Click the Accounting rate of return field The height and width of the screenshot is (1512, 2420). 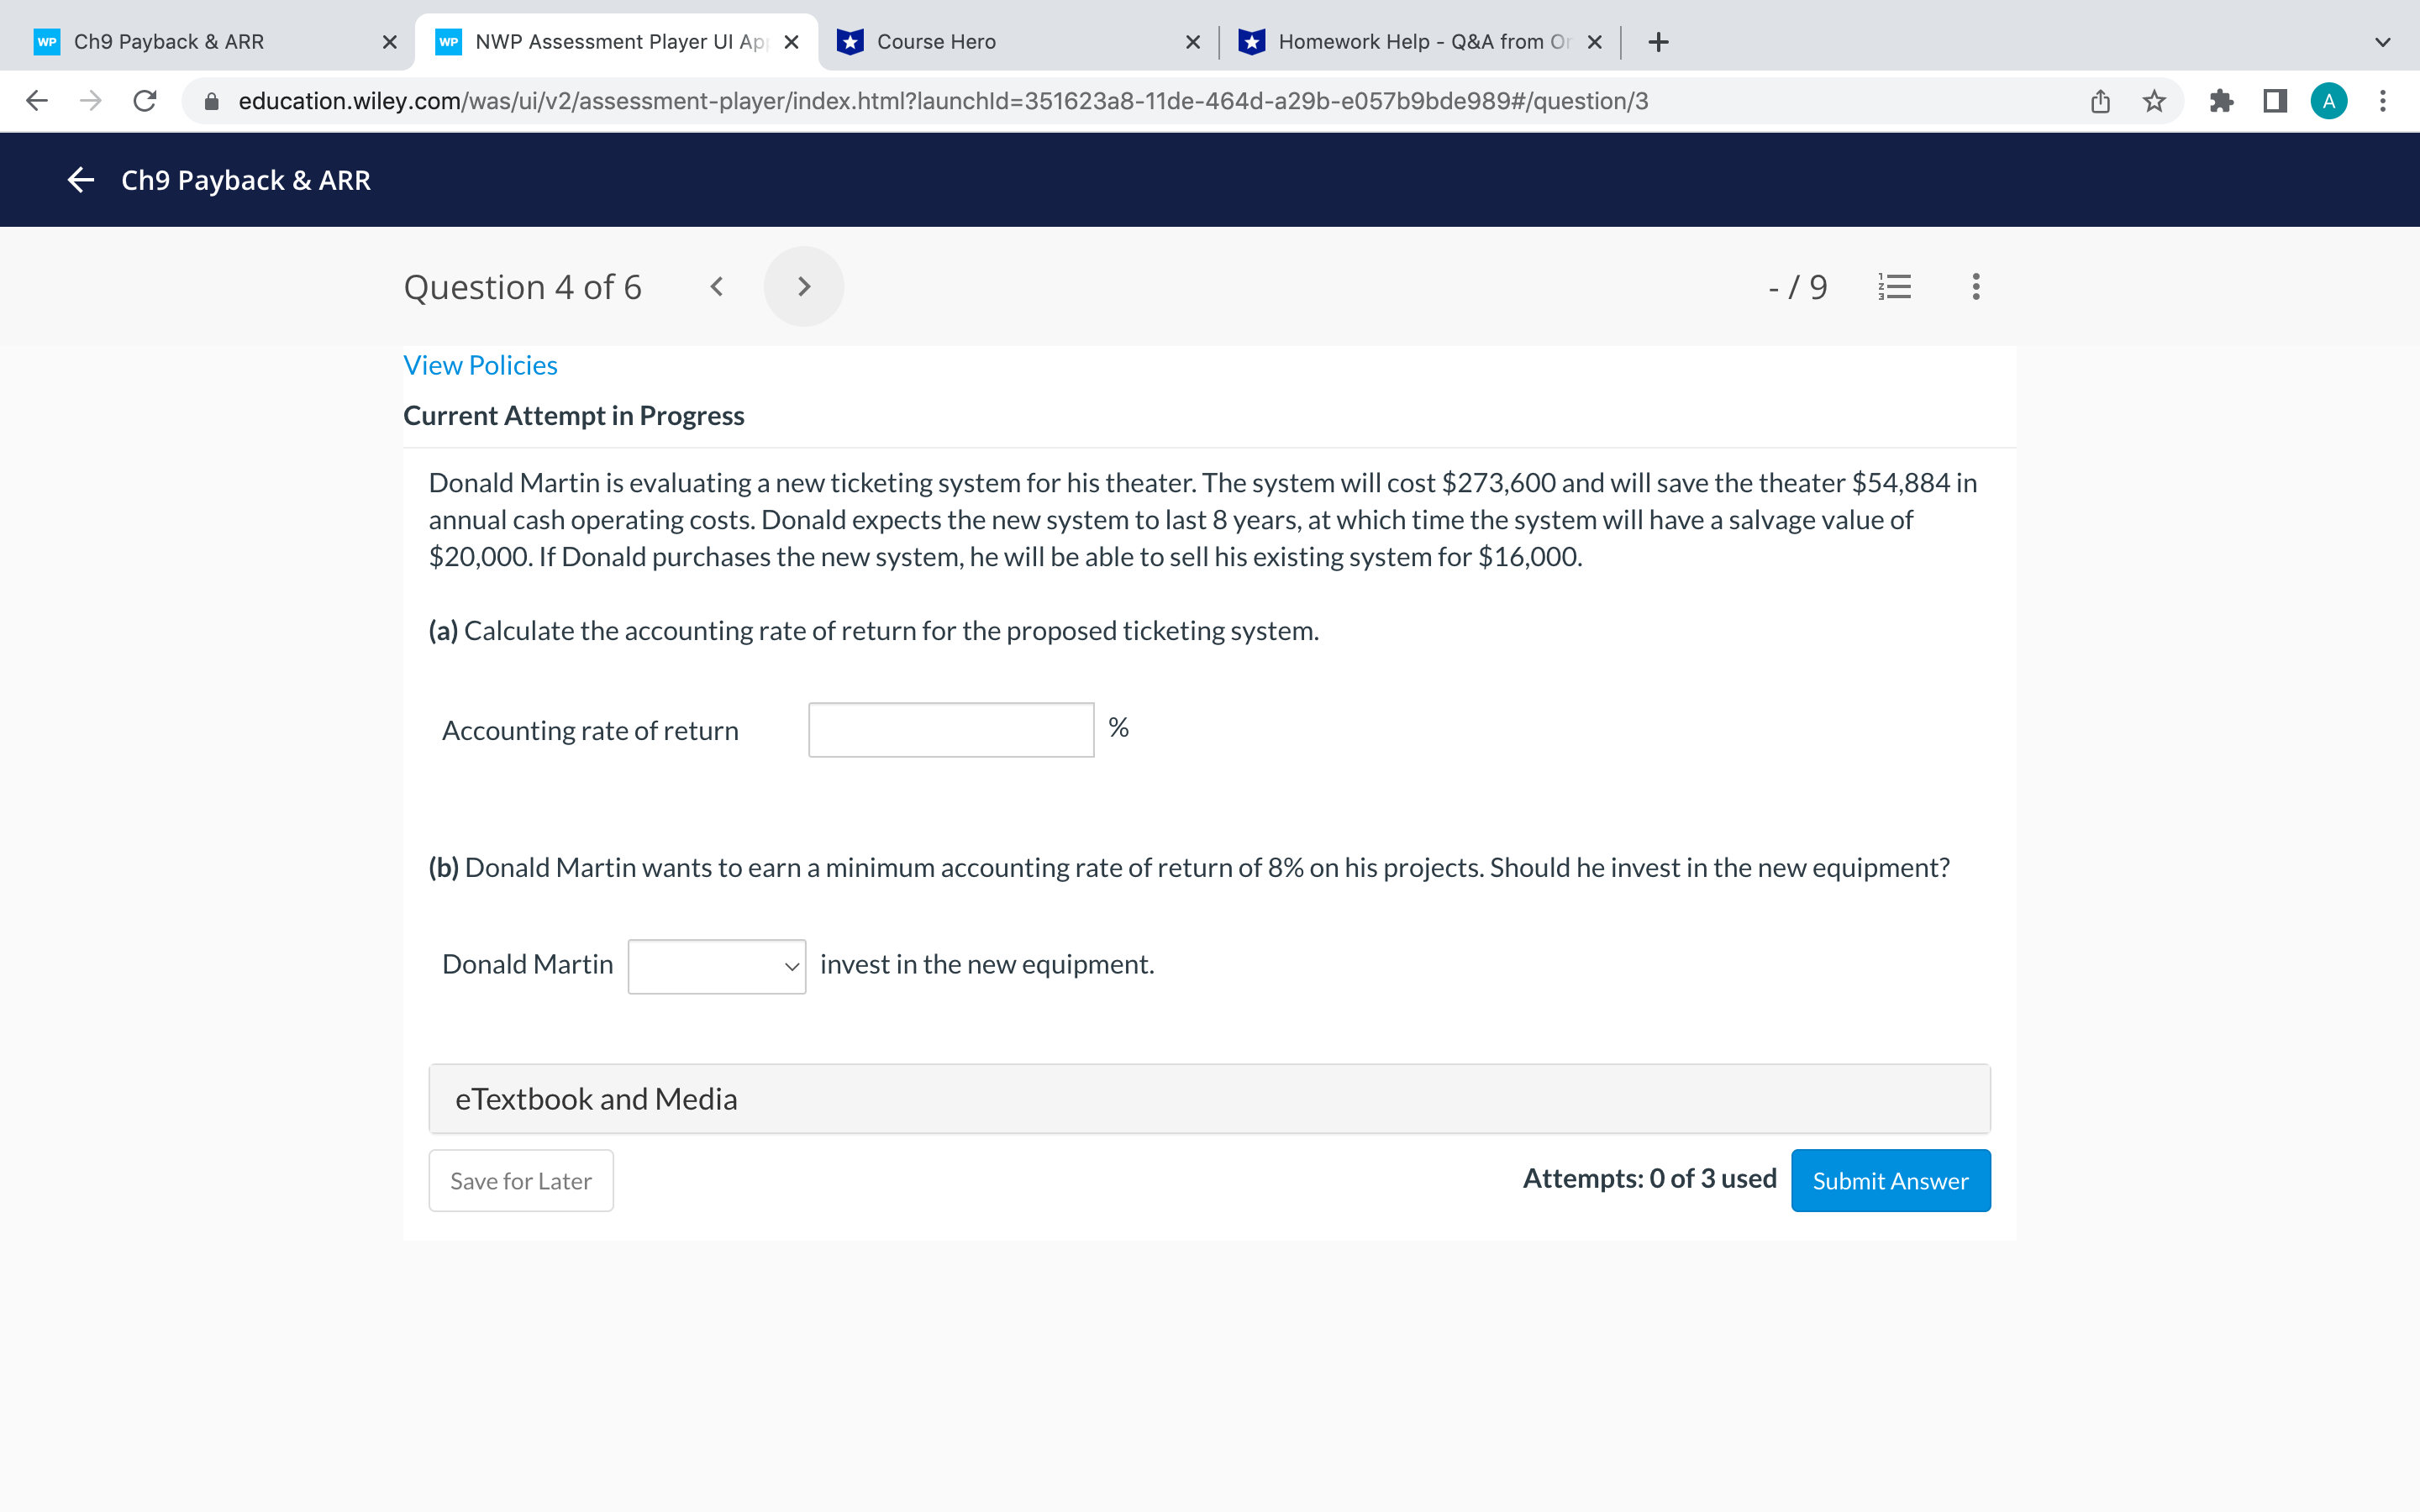pos(950,730)
